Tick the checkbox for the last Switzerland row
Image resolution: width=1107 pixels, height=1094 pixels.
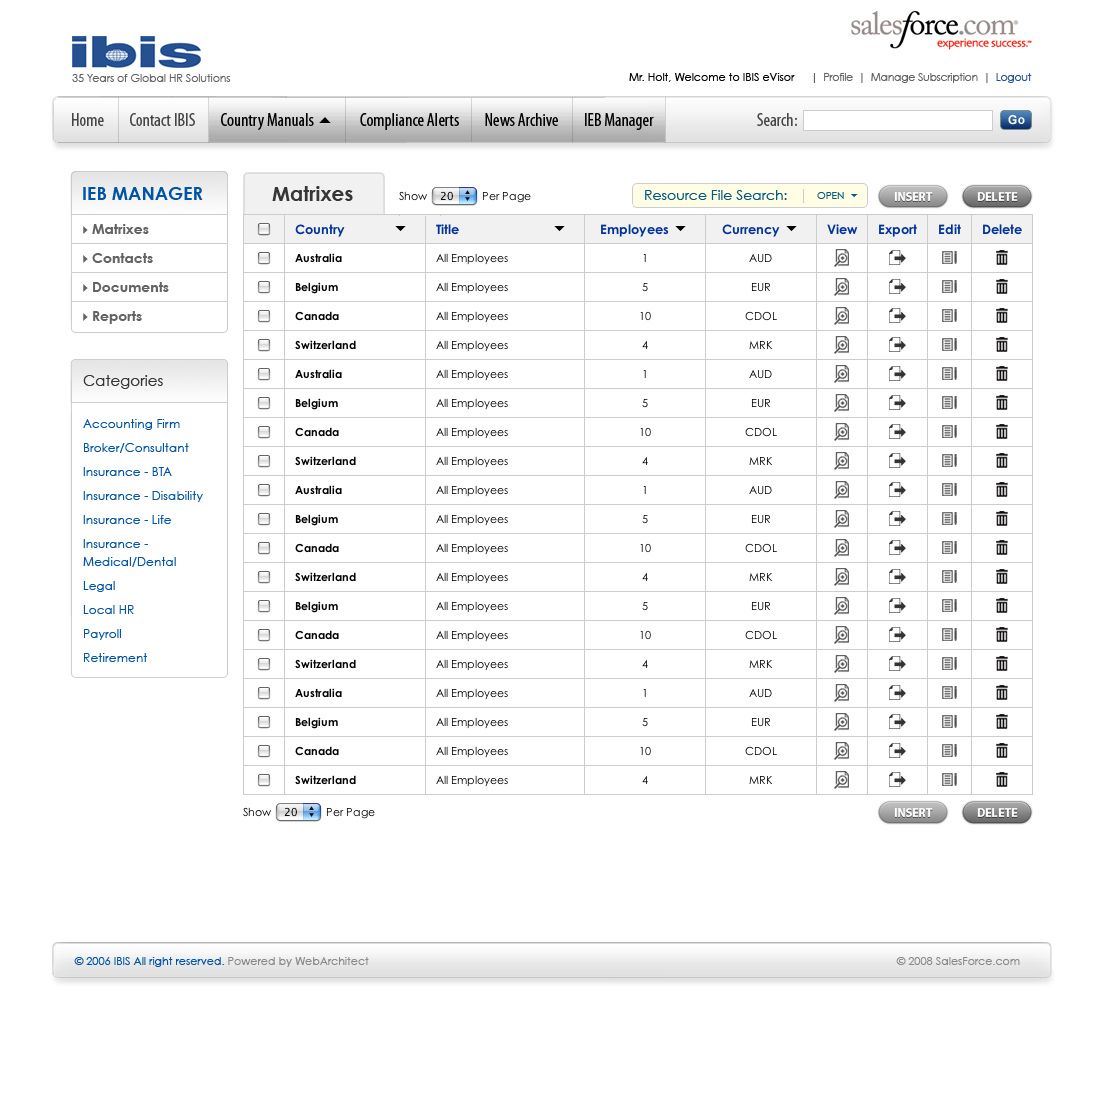pyautogui.click(x=264, y=780)
